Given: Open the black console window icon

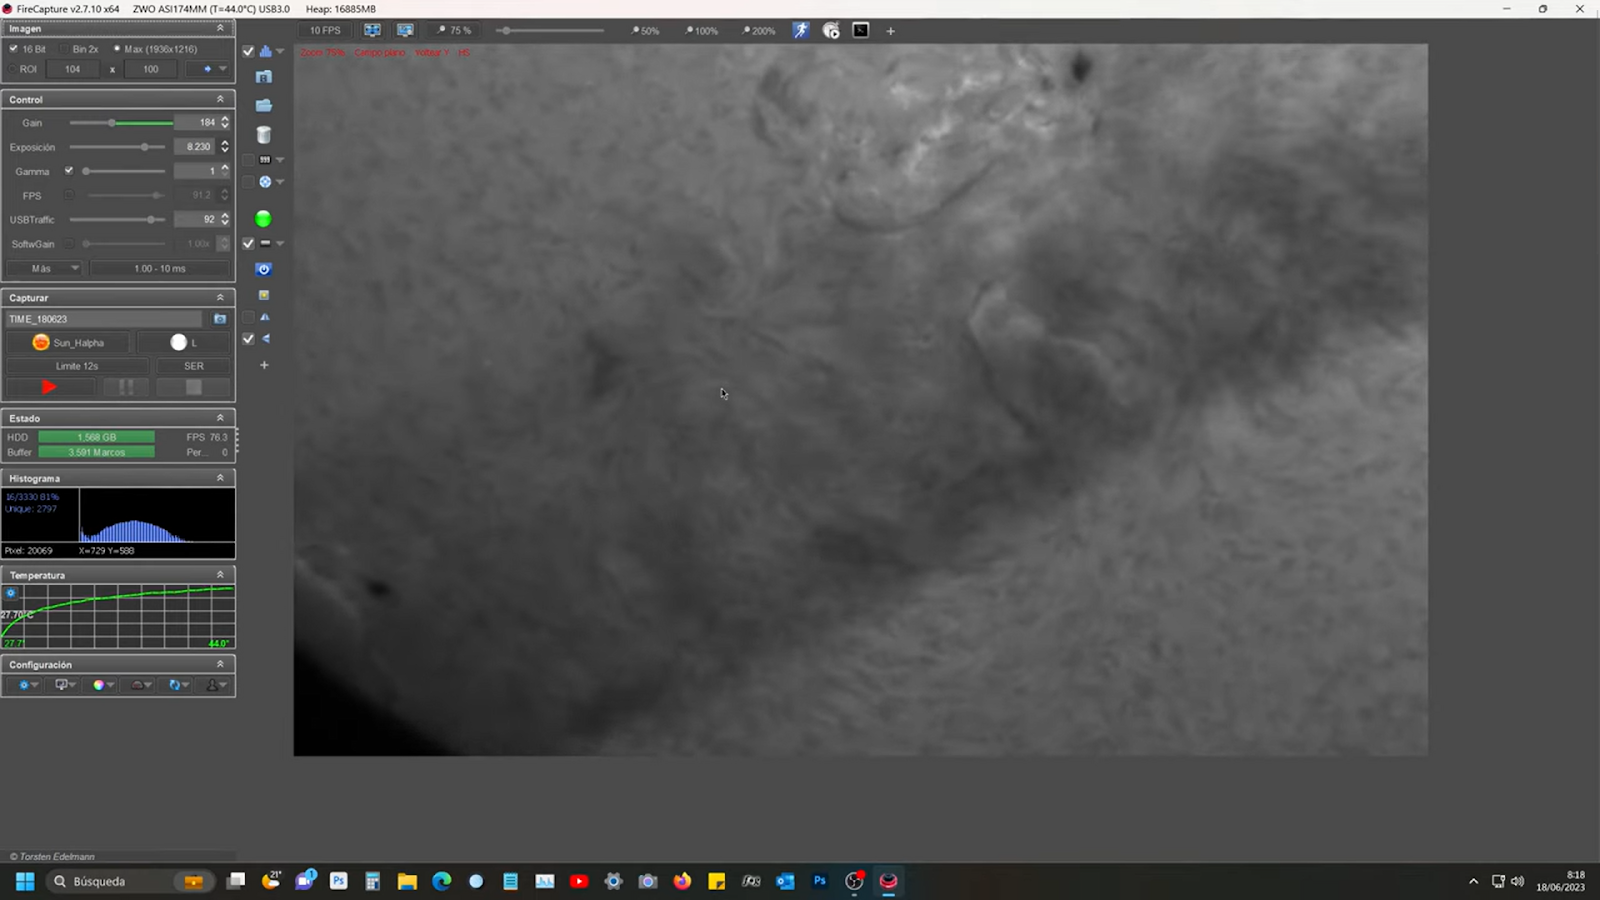Looking at the screenshot, I should pyautogui.click(x=861, y=30).
